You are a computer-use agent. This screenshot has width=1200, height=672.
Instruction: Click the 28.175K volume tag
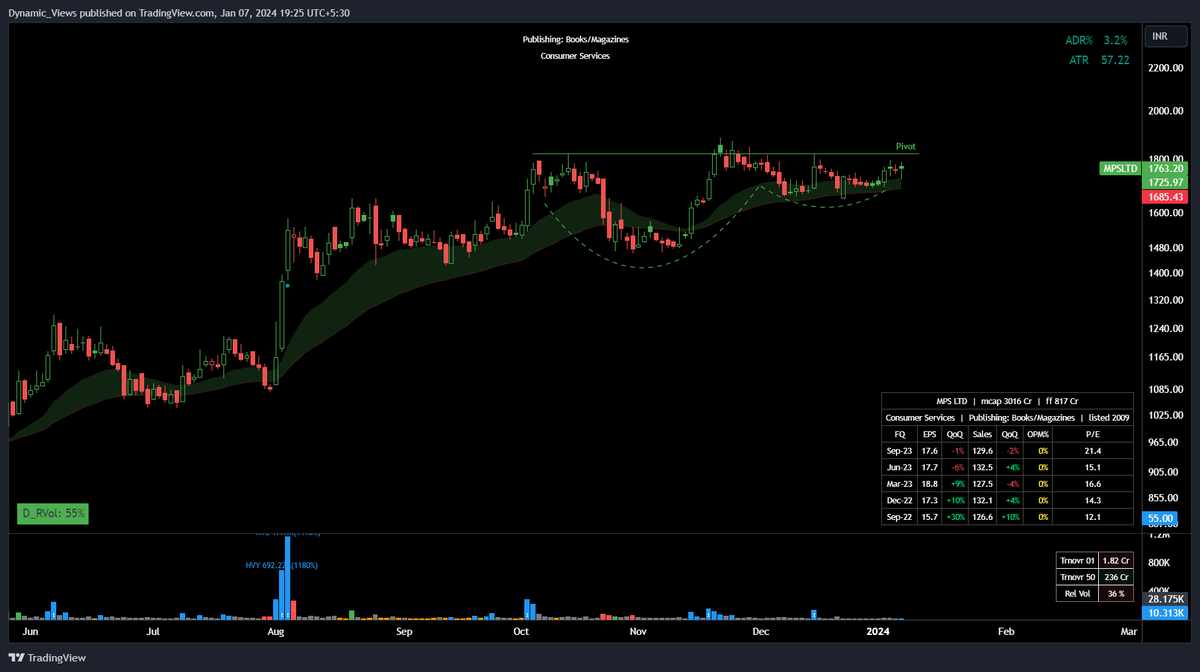tap(1167, 599)
